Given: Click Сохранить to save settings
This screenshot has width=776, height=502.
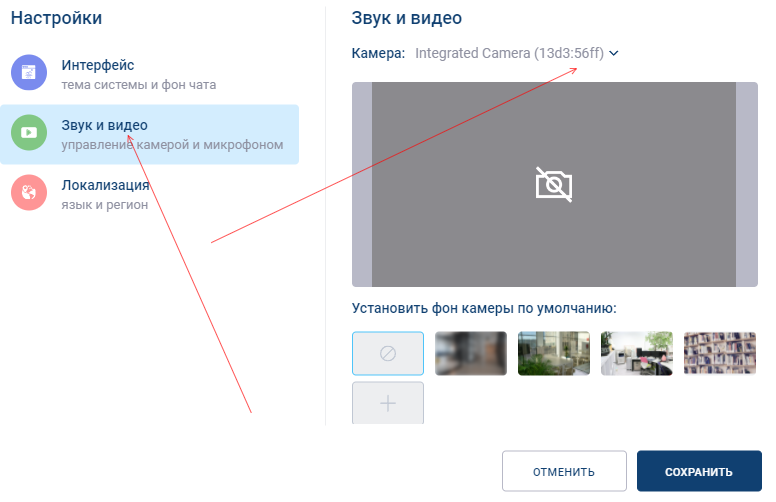Looking at the screenshot, I should 699,471.
